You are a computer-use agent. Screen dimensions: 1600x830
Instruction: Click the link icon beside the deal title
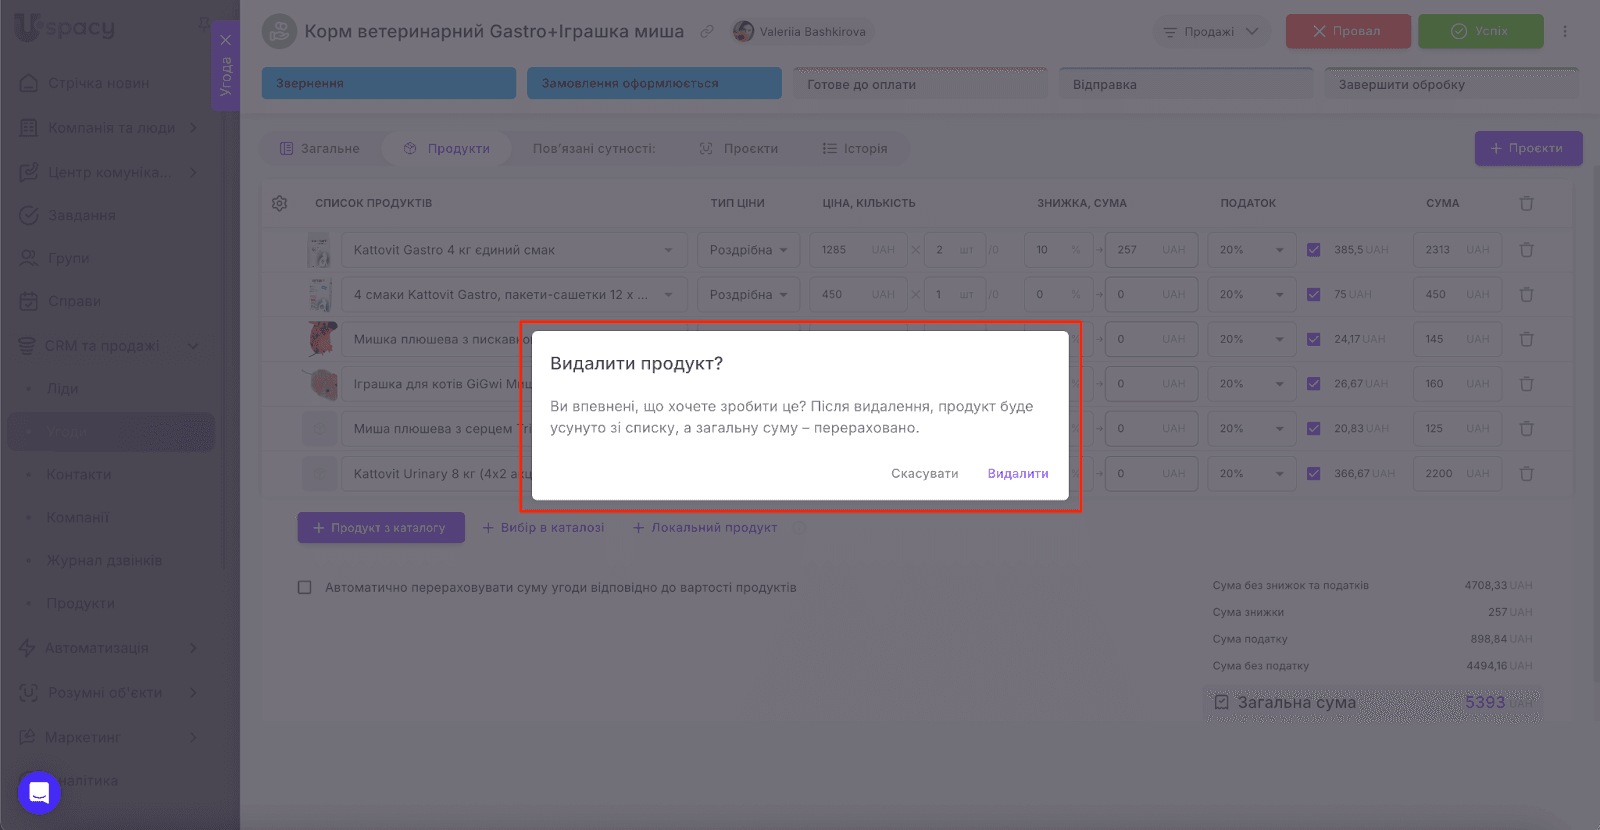pyautogui.click(x=707, y=31)
